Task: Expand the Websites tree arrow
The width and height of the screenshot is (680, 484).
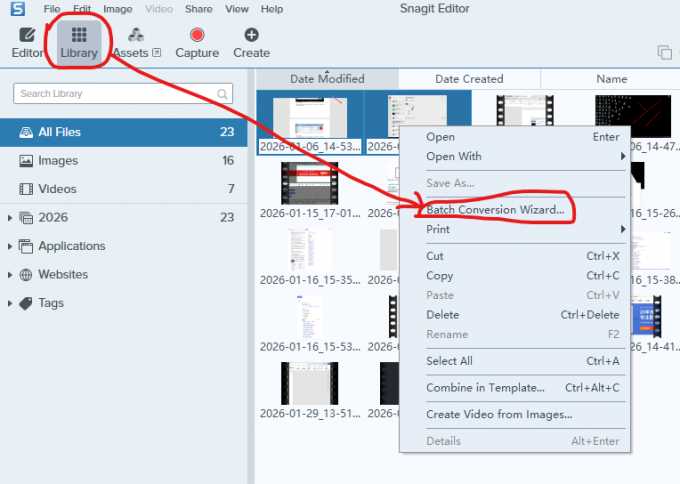Action: pos(10,275)
